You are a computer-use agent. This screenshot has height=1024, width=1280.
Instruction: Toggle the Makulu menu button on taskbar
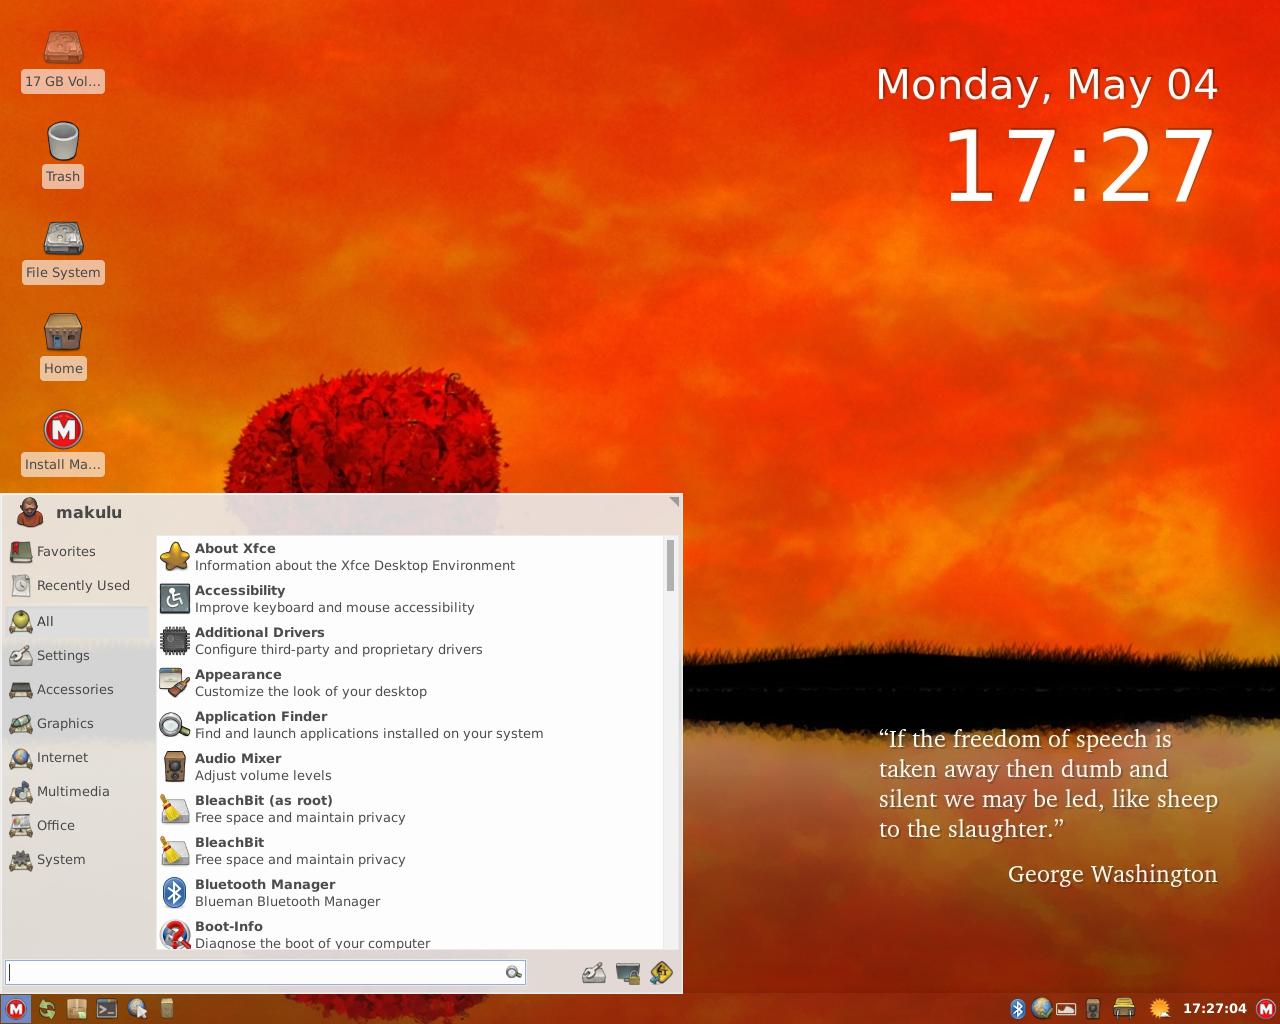coord(16,1009)
